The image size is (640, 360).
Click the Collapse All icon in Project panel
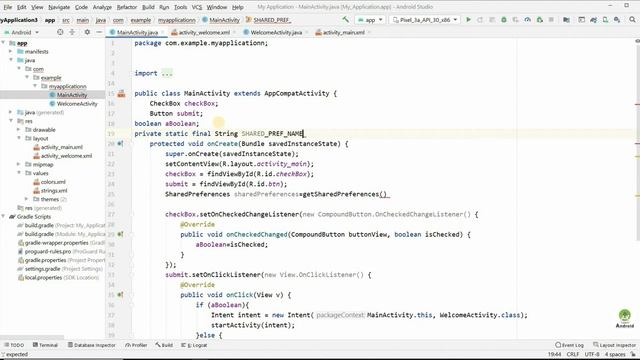click(x=72, y=32)
